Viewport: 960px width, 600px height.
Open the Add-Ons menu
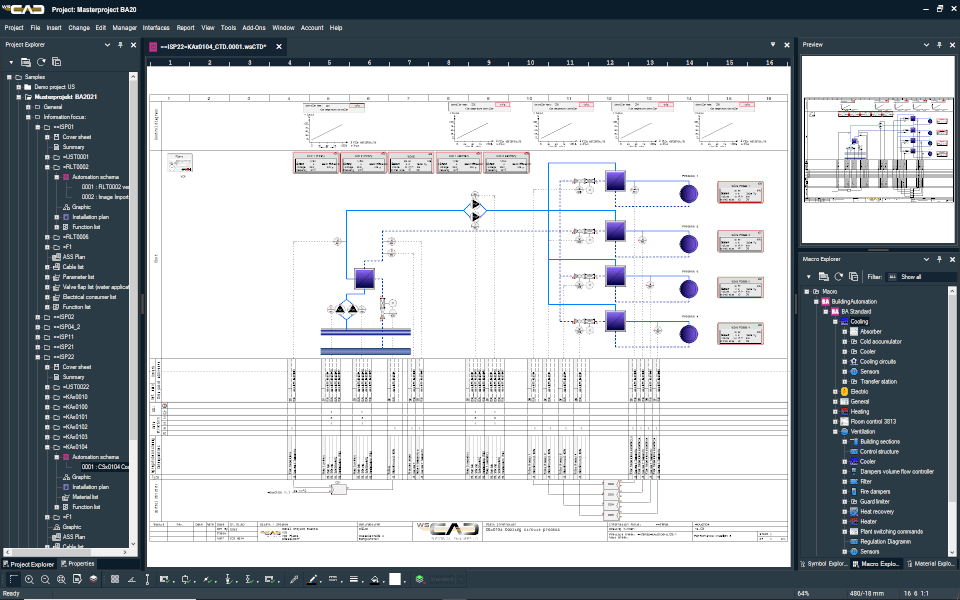254,28
